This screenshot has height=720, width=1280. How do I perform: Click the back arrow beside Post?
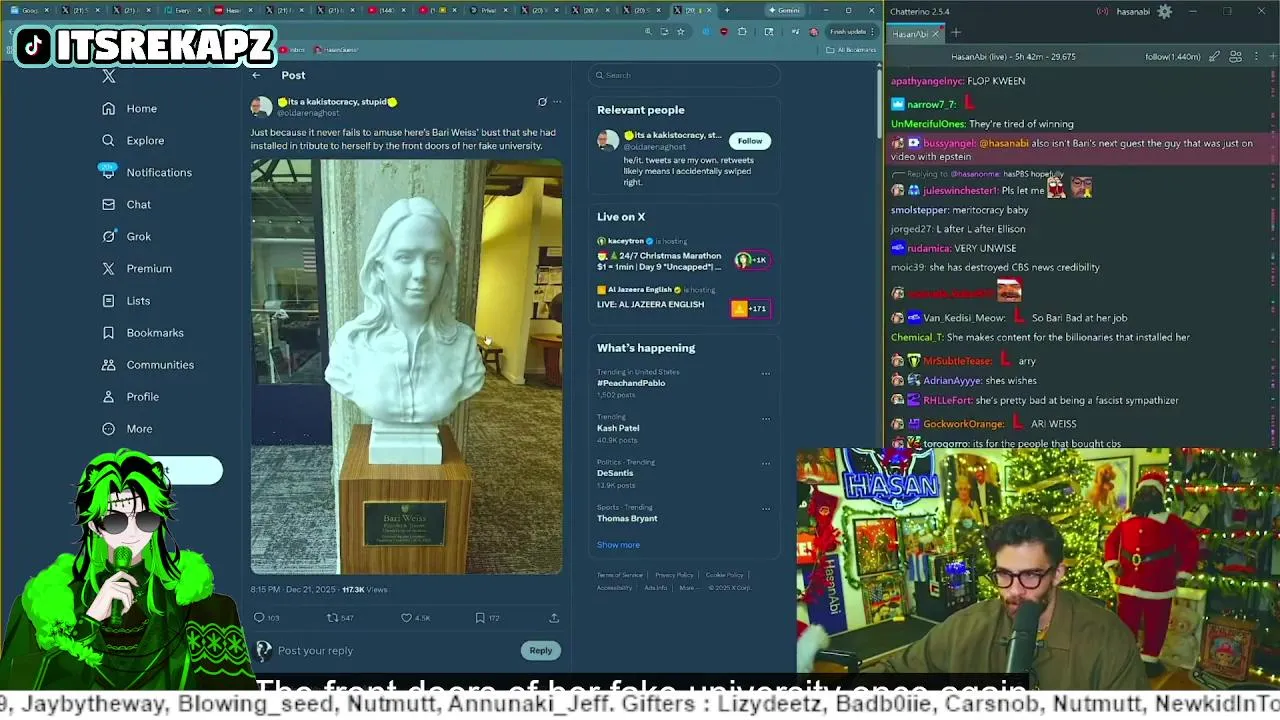tap(256, 75)
